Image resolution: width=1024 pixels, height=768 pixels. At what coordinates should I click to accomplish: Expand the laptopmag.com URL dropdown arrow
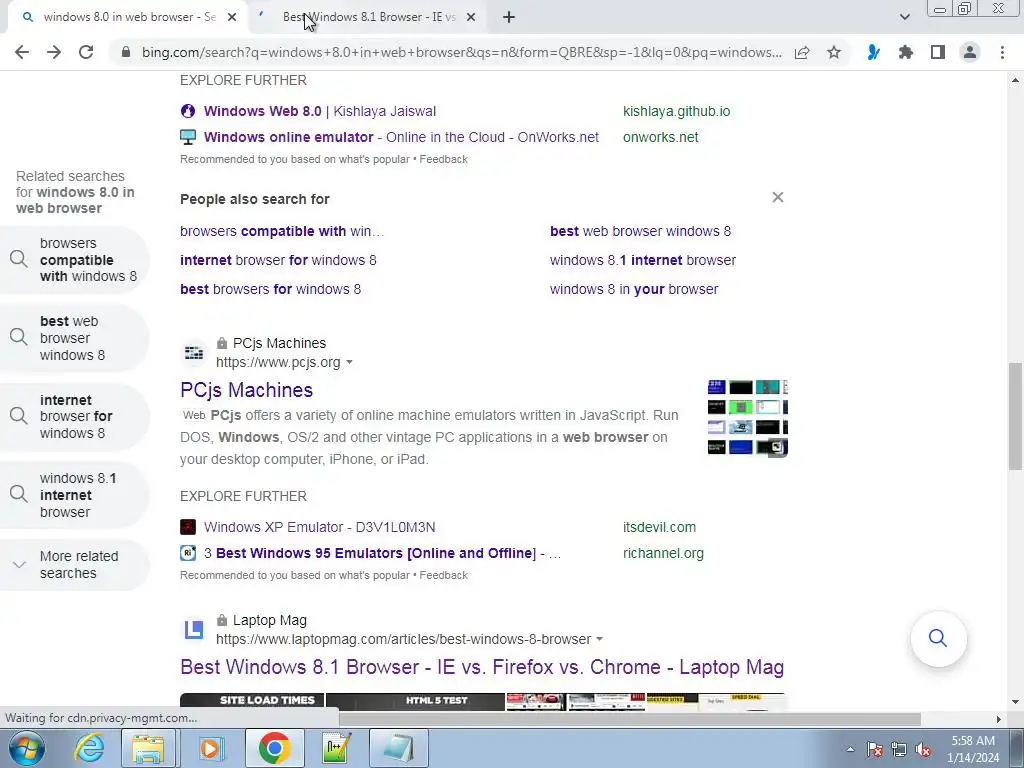pyautogui.click(x=600, y=639)
